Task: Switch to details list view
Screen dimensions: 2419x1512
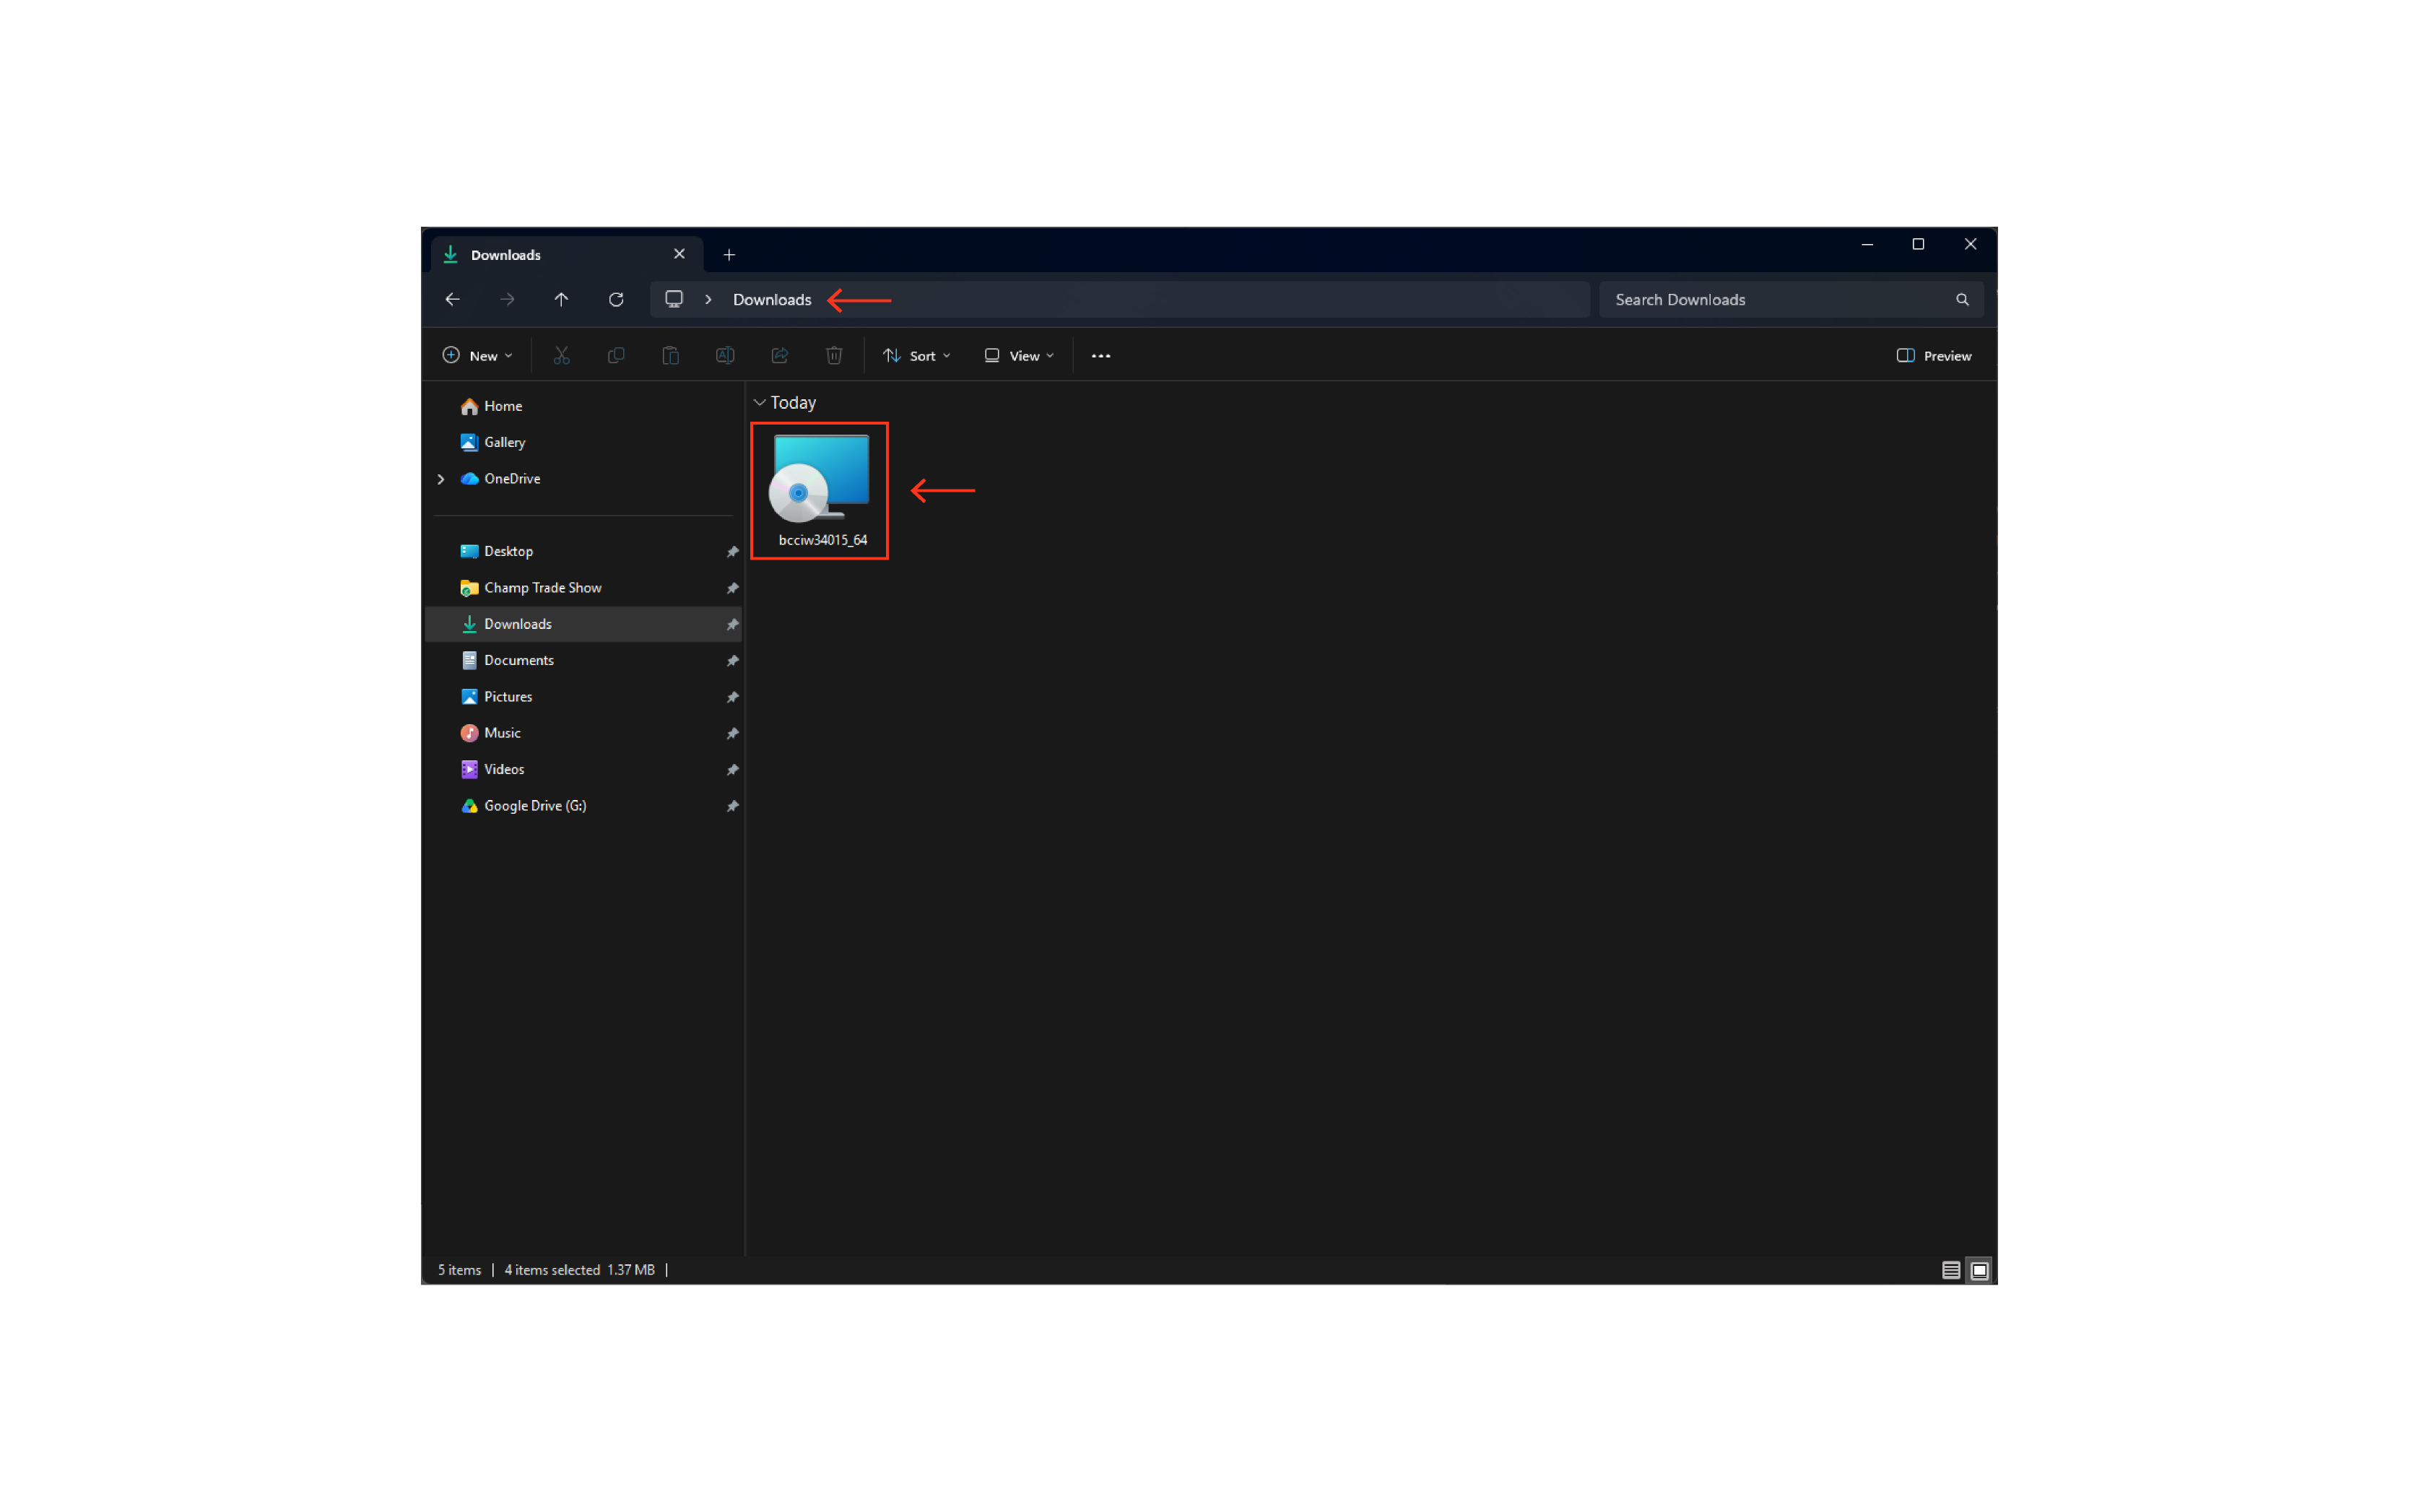Action: (1950, 1270)
